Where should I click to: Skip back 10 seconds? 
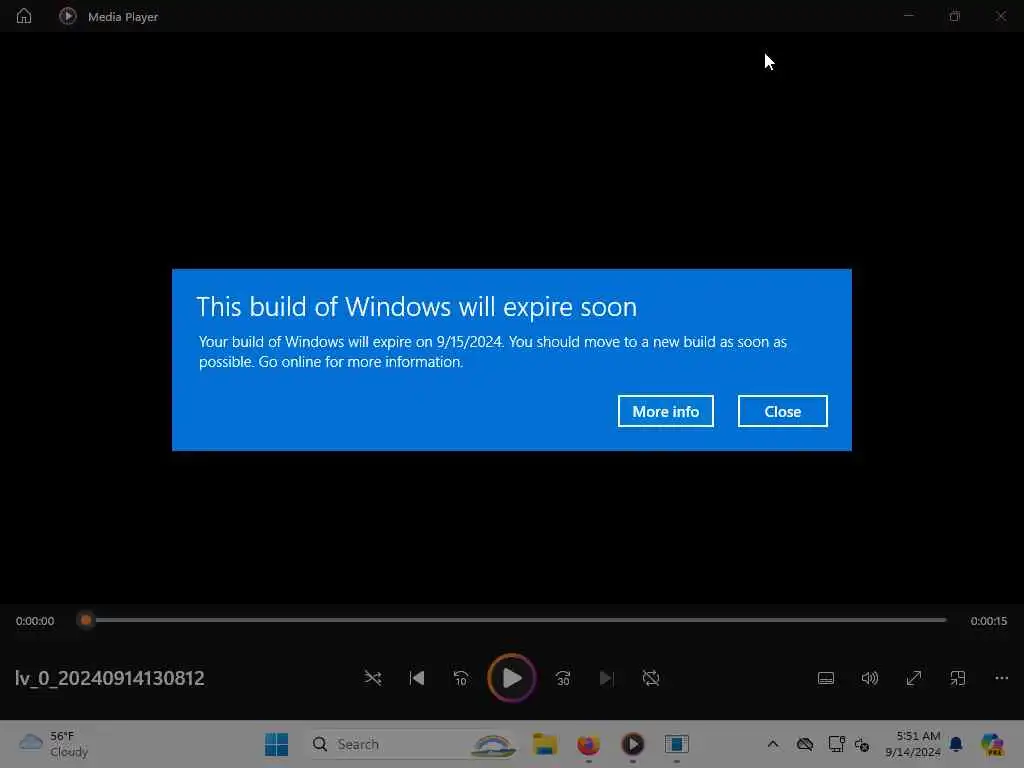pos(460,678)
